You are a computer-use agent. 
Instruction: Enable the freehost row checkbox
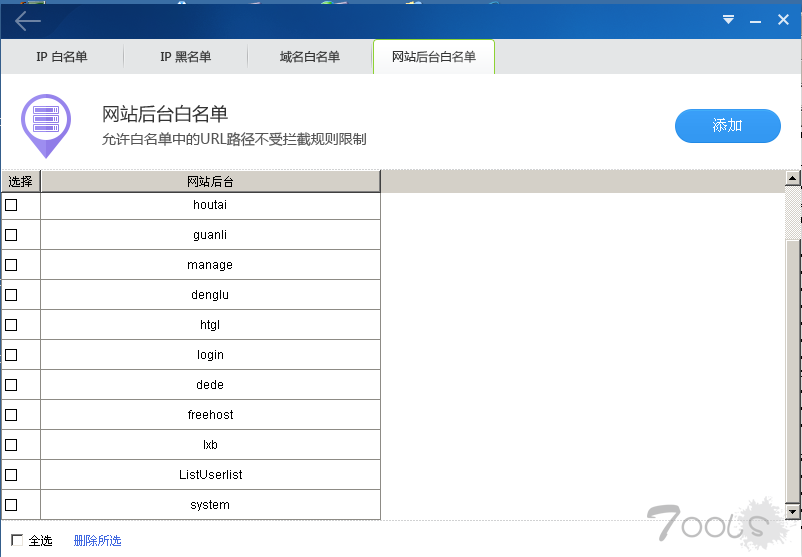click(x=11, y=415)
